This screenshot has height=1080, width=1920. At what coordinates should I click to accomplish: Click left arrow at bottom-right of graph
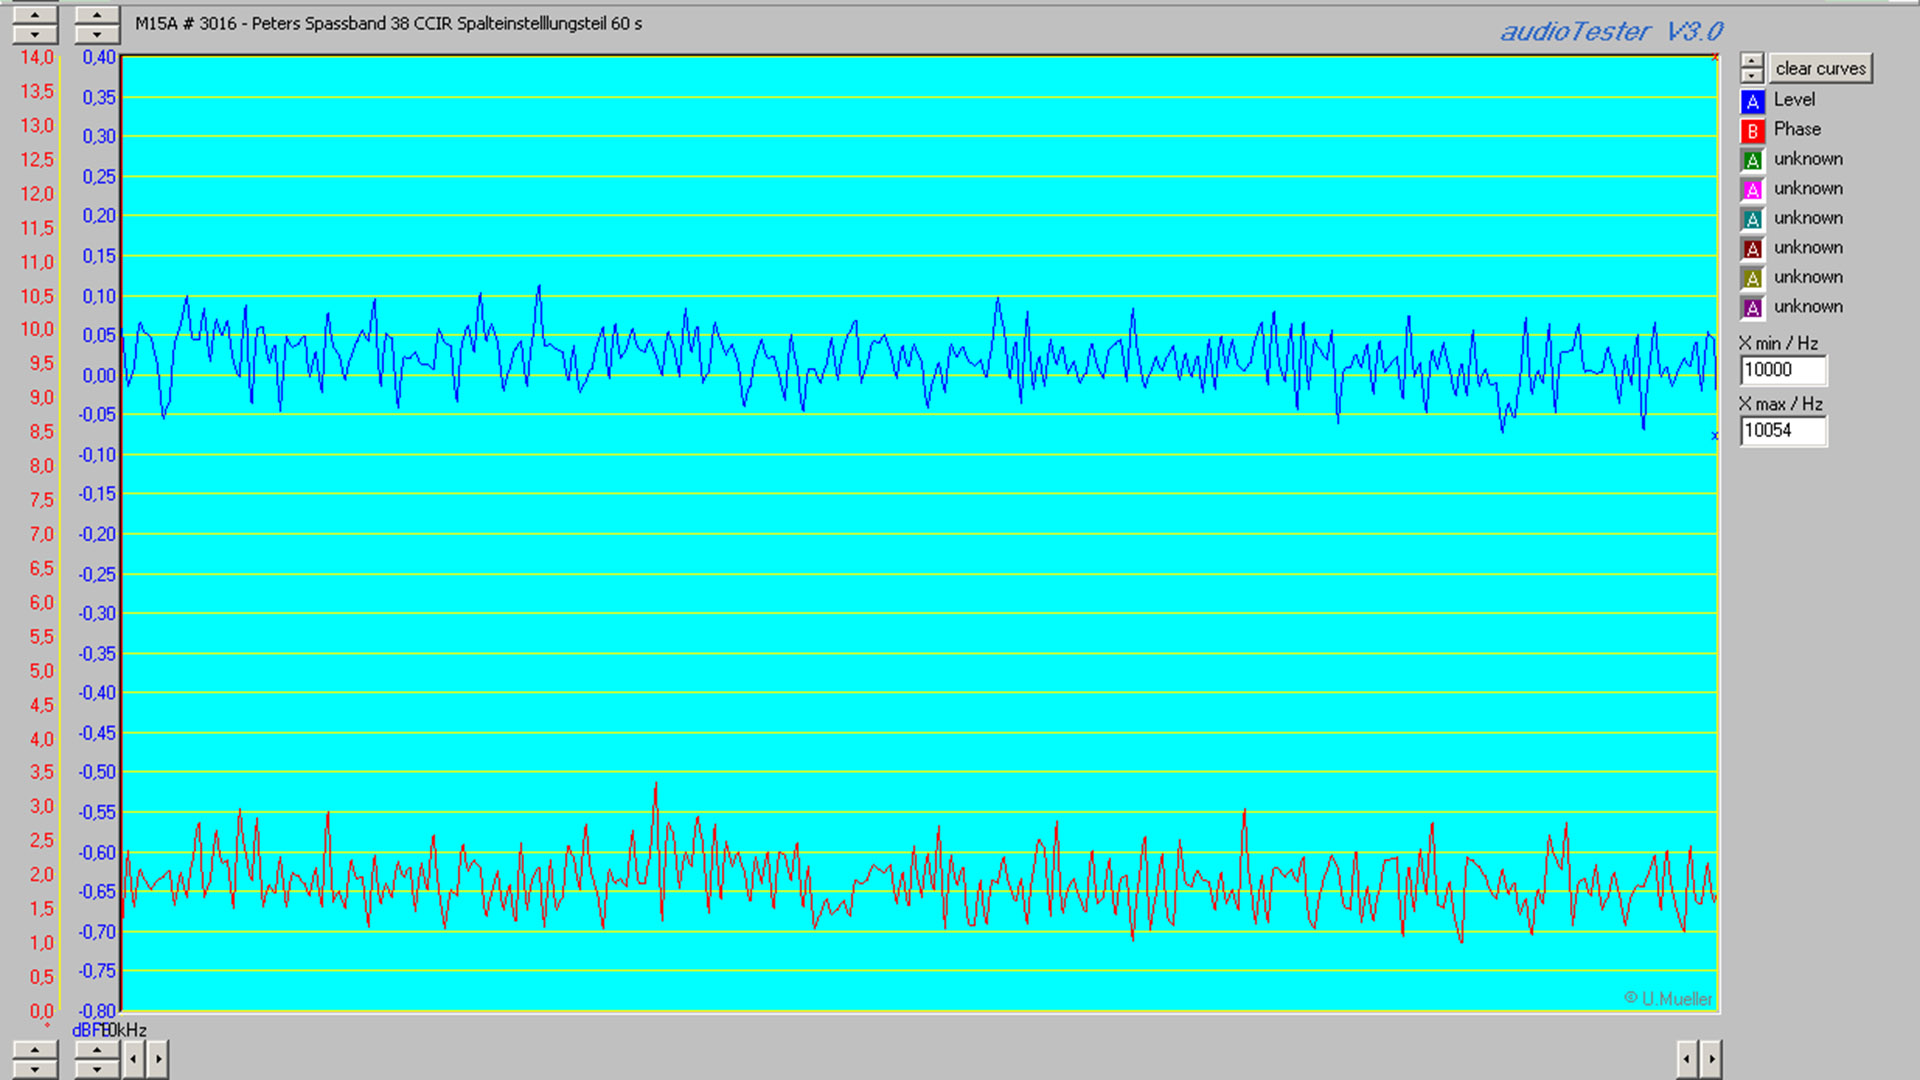click(1687, 1058)
